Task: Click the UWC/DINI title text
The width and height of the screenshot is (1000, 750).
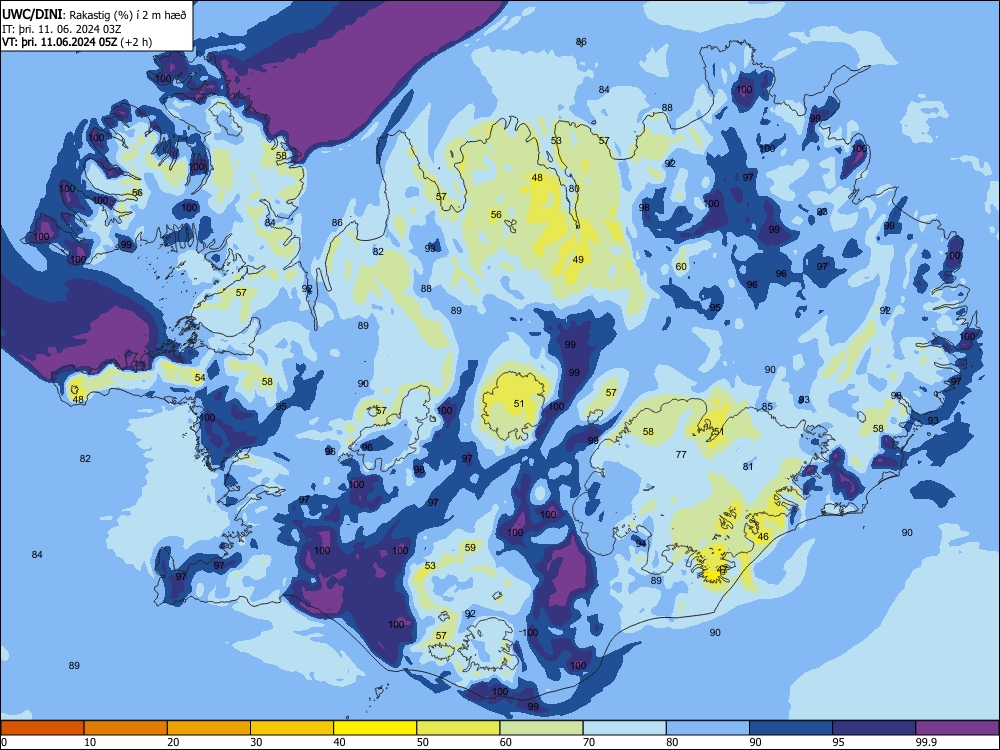Action: 33,14
